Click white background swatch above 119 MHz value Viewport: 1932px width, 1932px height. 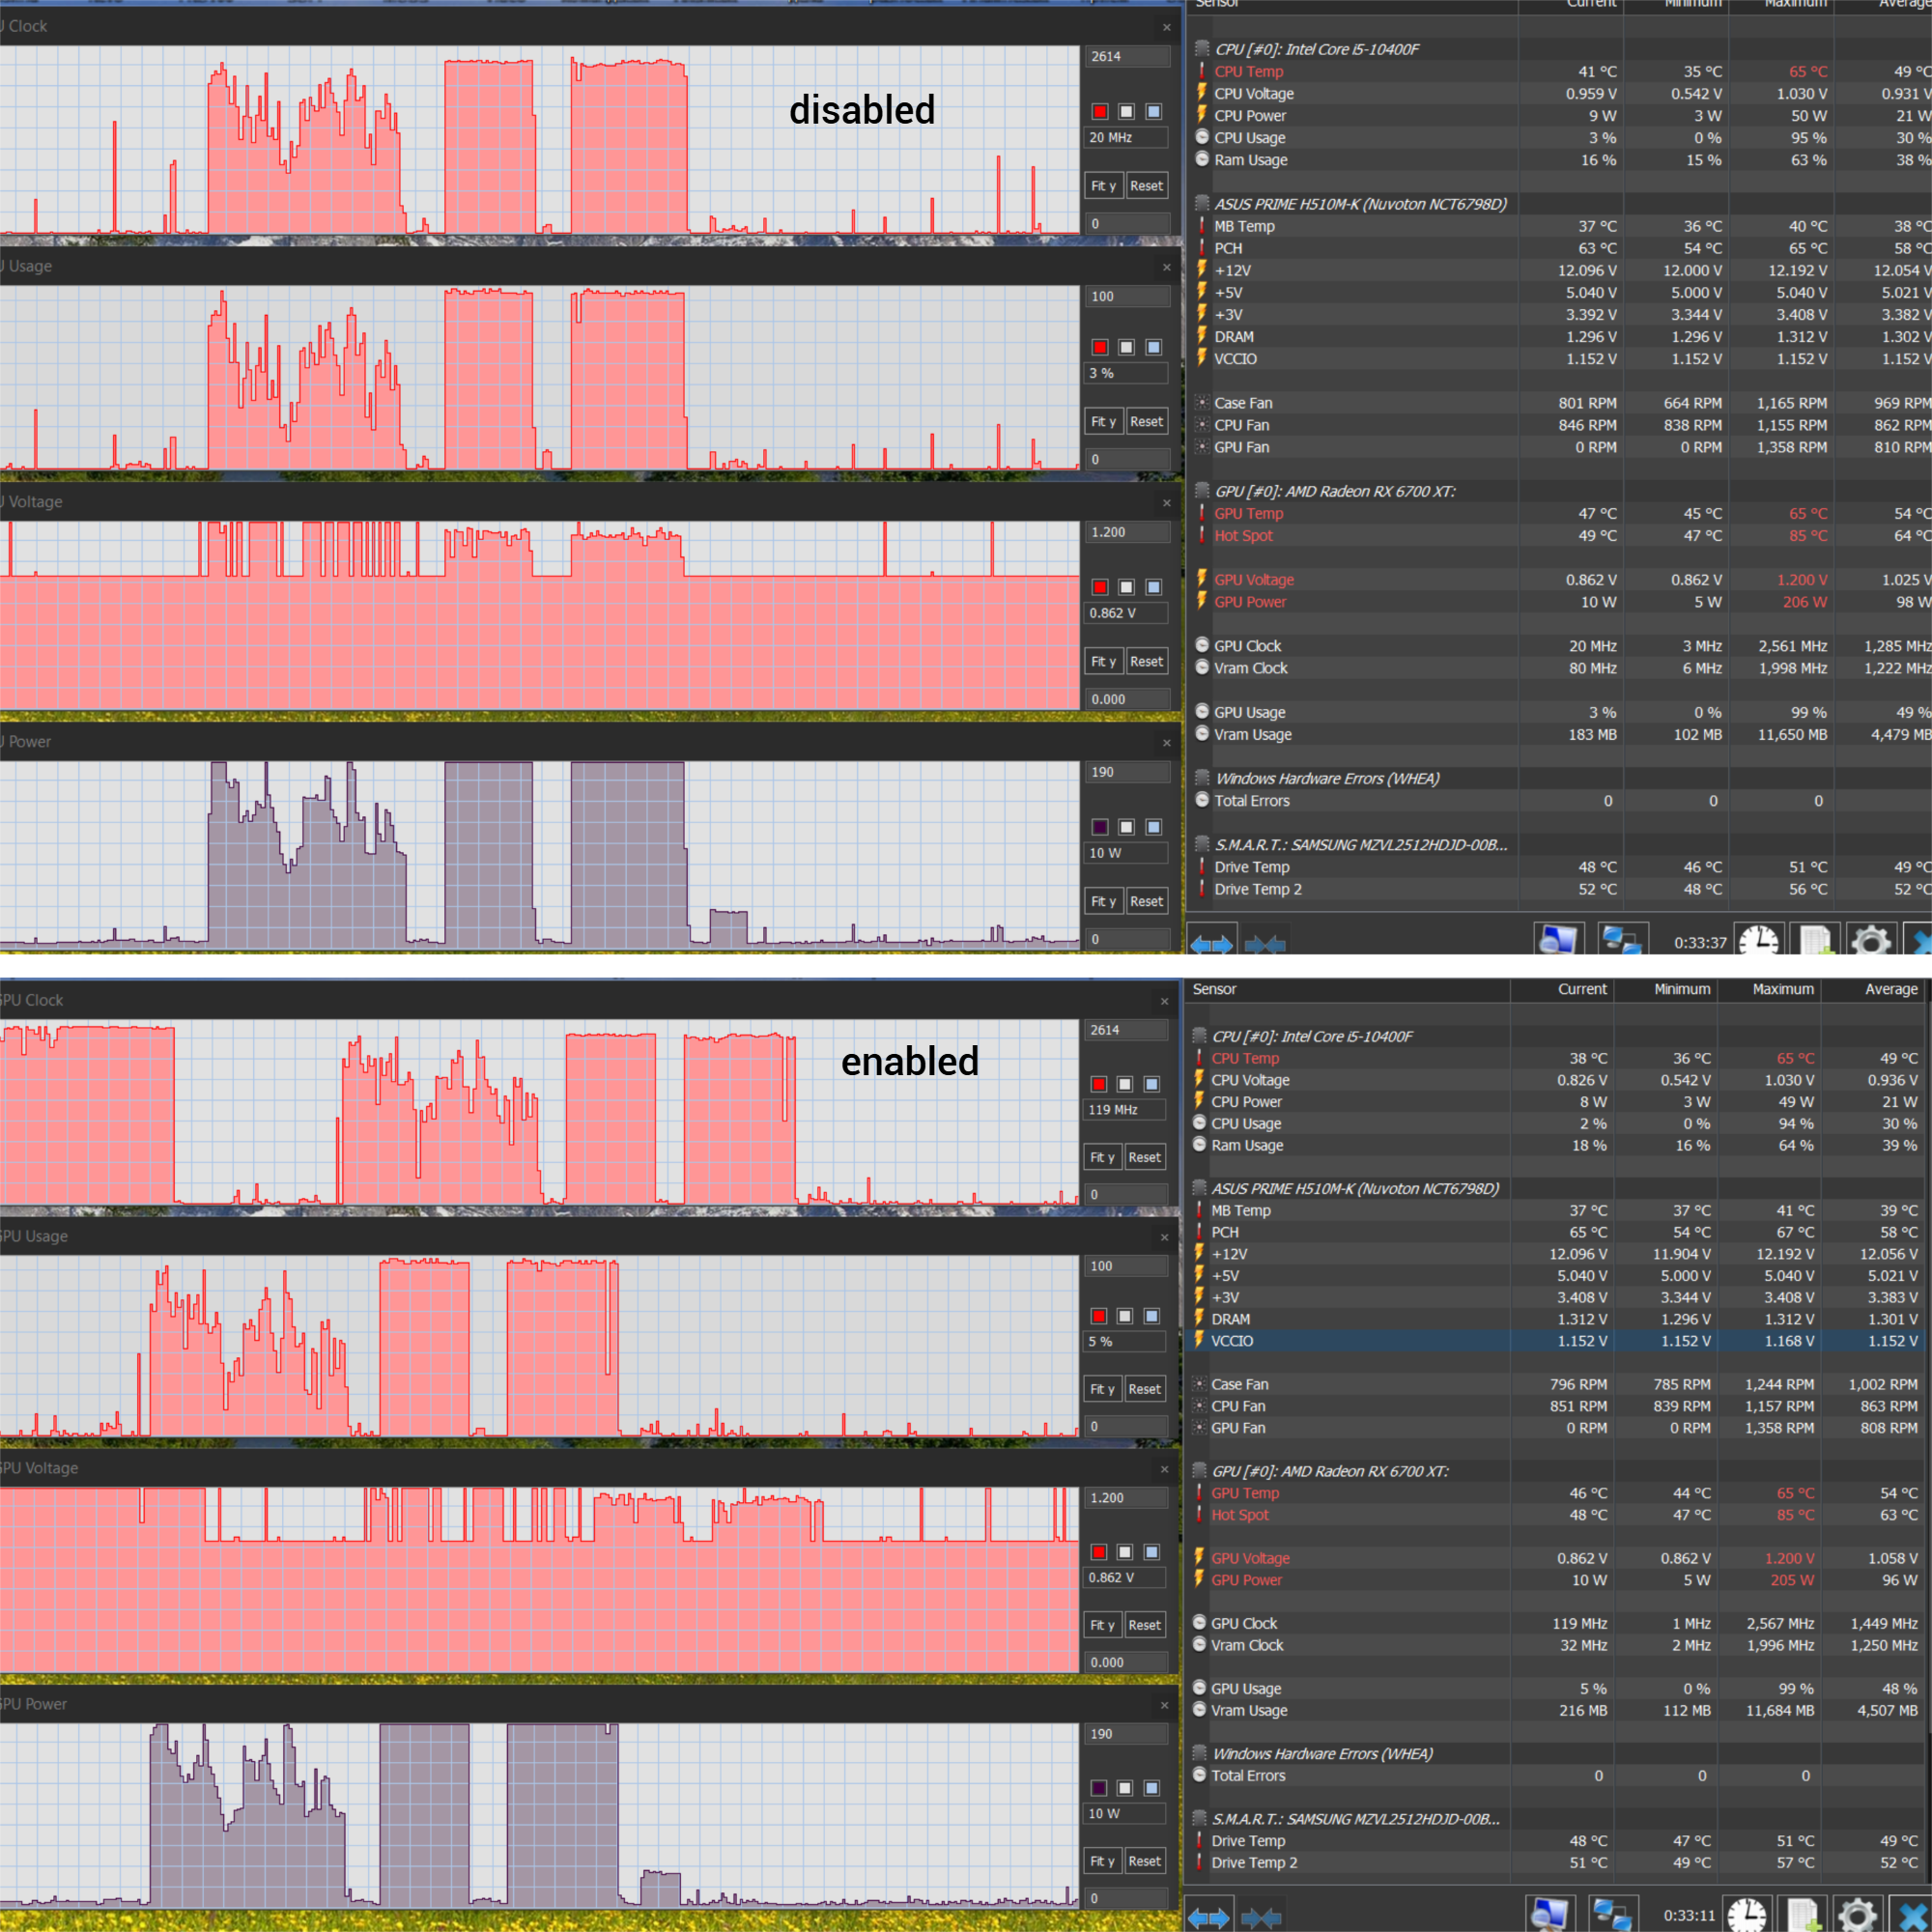[1125, 1084]
